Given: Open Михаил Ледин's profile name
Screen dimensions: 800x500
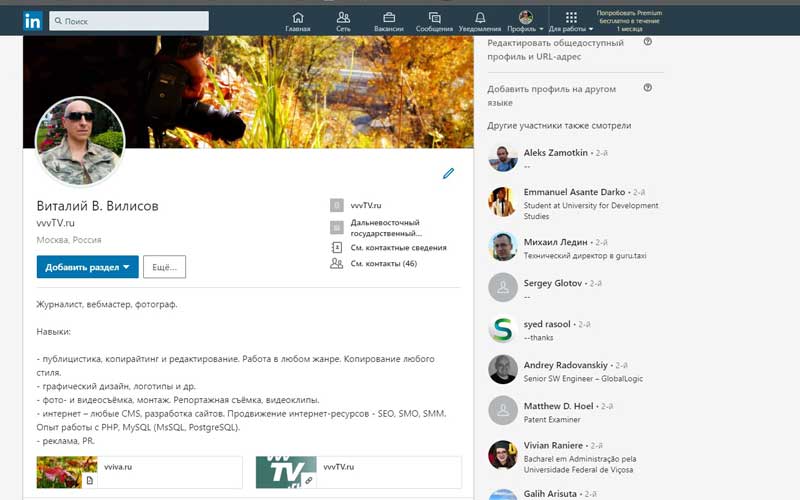Looking at the screenshot, I should (556, 242).
